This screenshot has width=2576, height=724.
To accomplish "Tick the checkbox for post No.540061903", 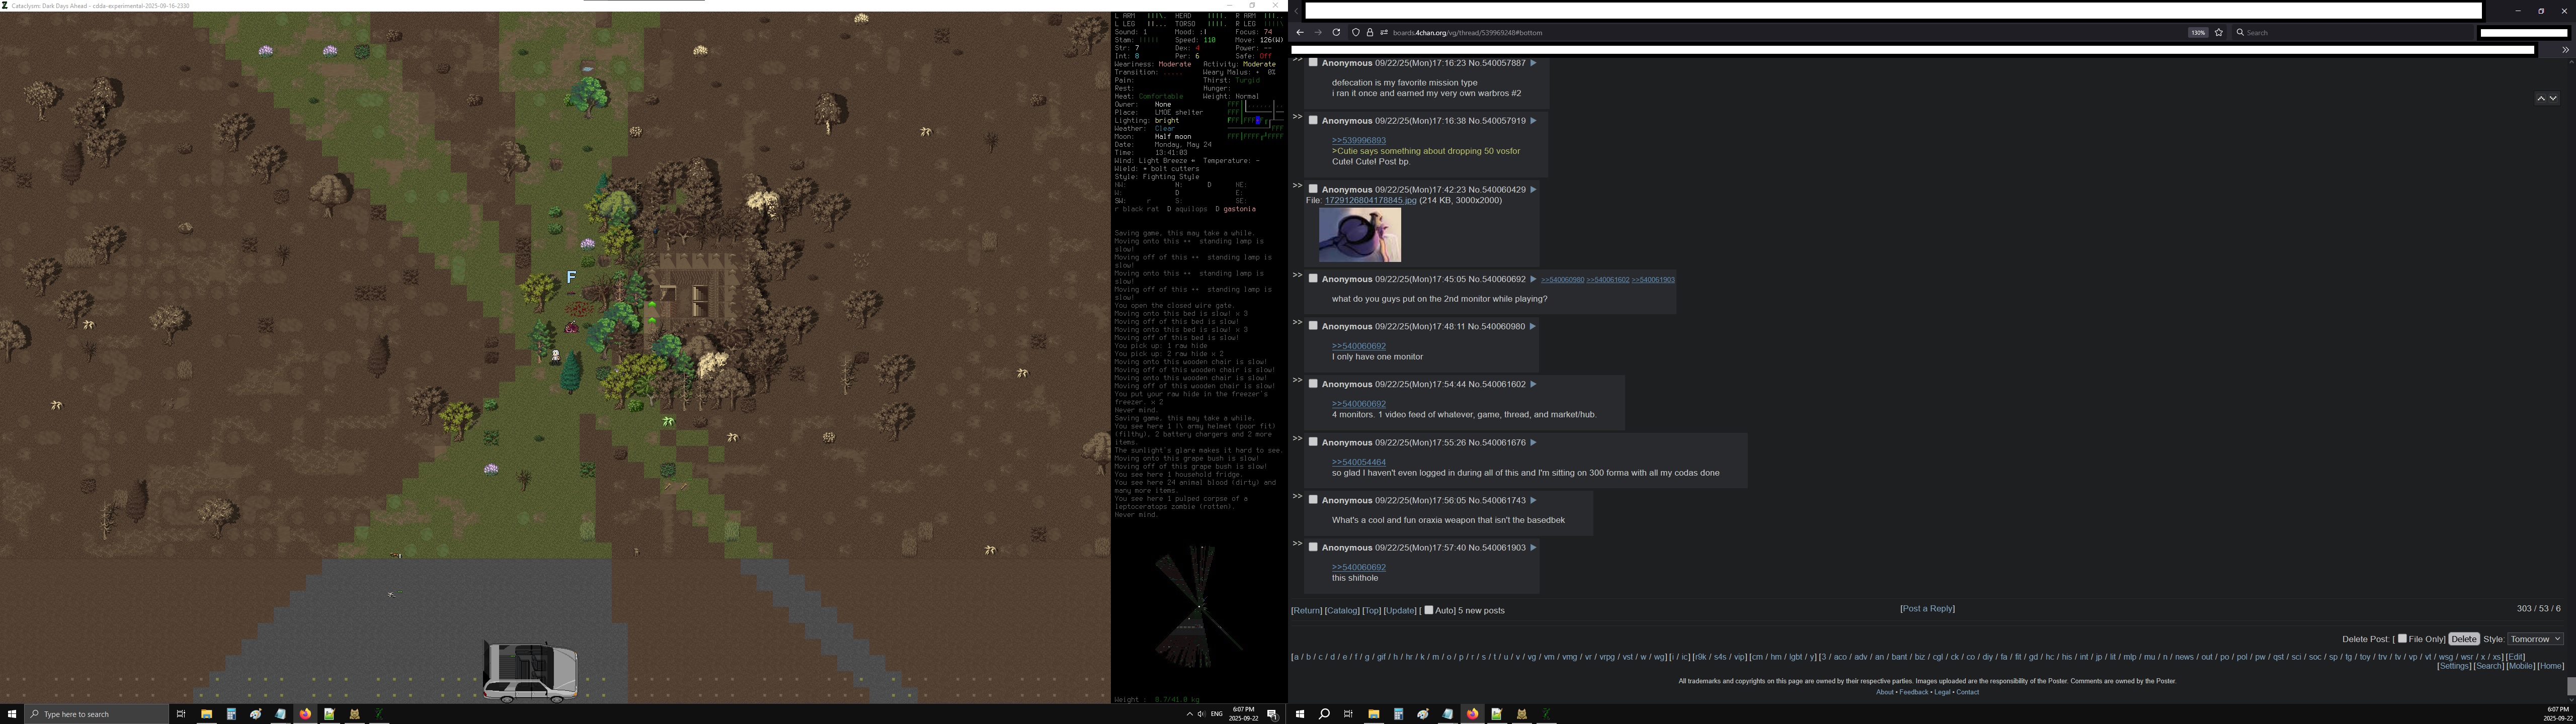I will [x=1313, y=547].
